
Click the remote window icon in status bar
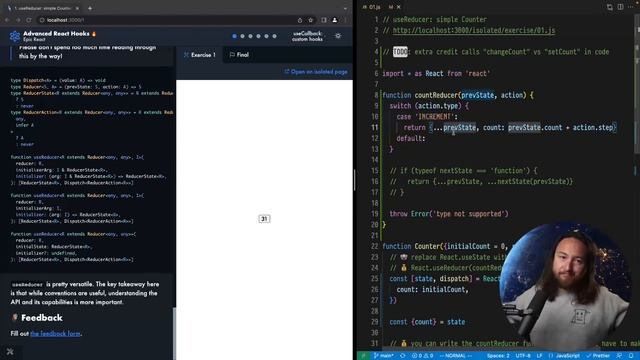[363, 356]
